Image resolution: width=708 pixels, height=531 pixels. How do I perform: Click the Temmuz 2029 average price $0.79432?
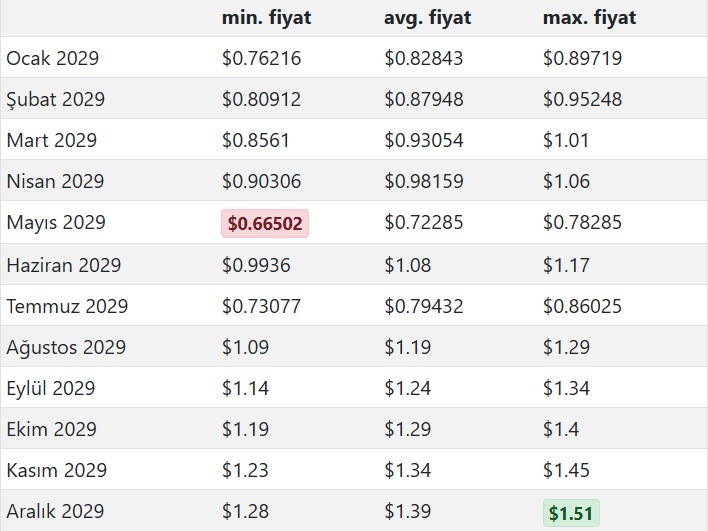pyautogui.click(x=424, y=306)
